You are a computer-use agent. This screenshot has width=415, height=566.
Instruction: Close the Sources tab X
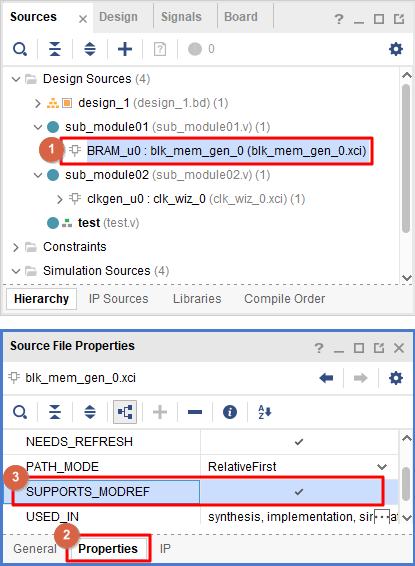83,19
